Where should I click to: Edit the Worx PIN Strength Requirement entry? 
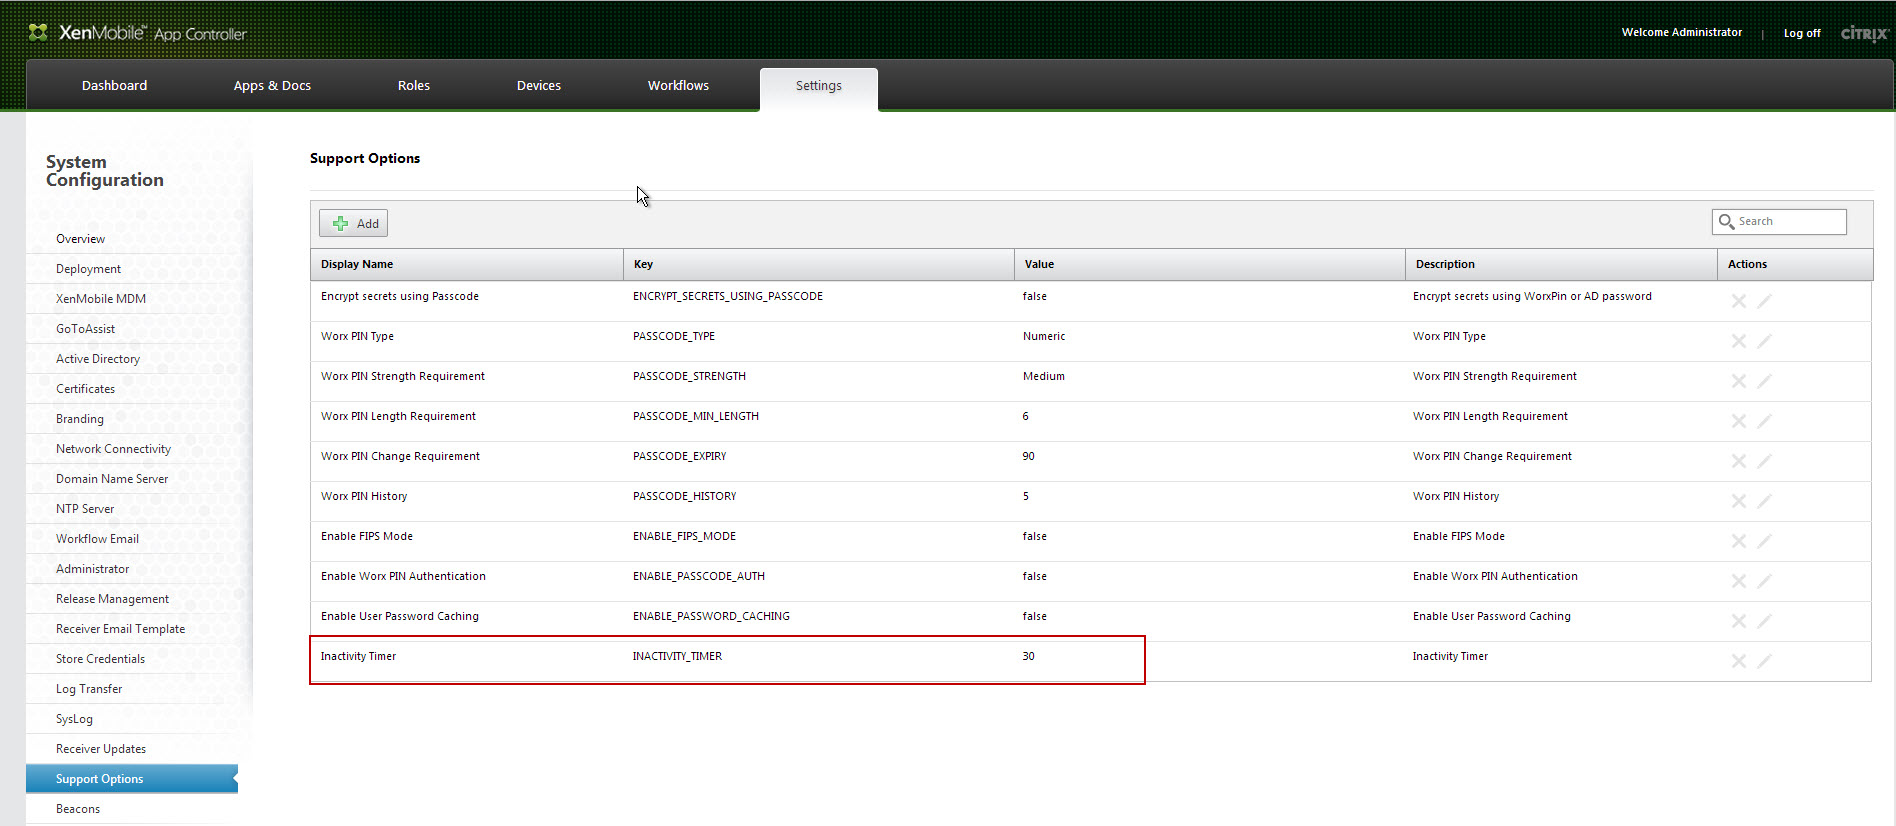[x=1764, y=381]
